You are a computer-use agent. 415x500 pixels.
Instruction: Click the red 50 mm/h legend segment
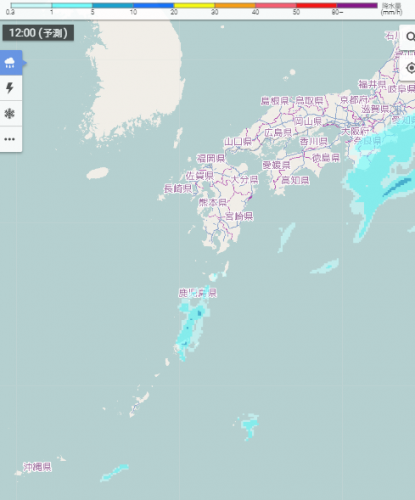coord(316,5)
